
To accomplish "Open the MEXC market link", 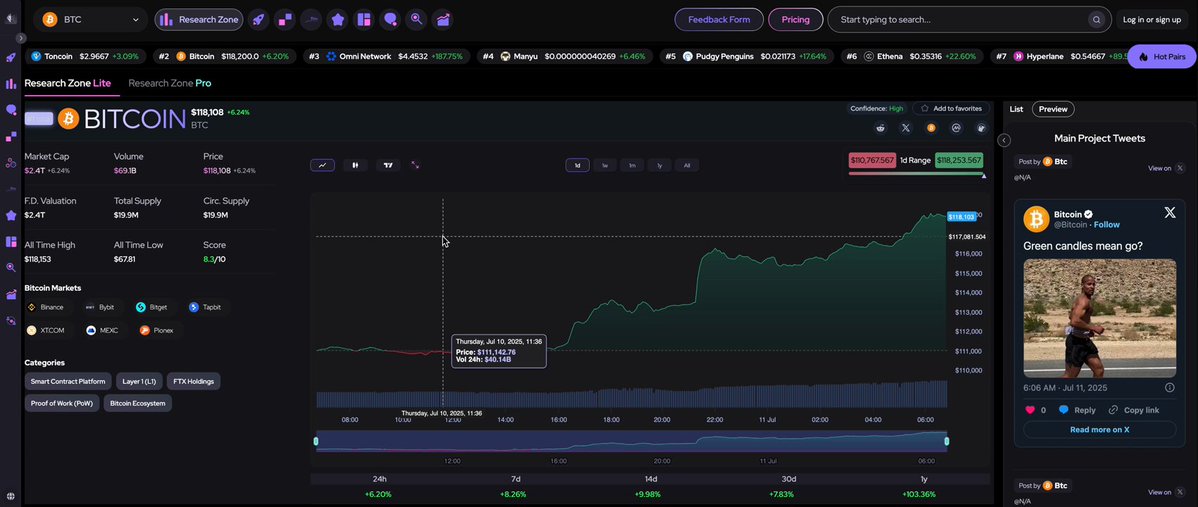I will (x=102, y=331).
